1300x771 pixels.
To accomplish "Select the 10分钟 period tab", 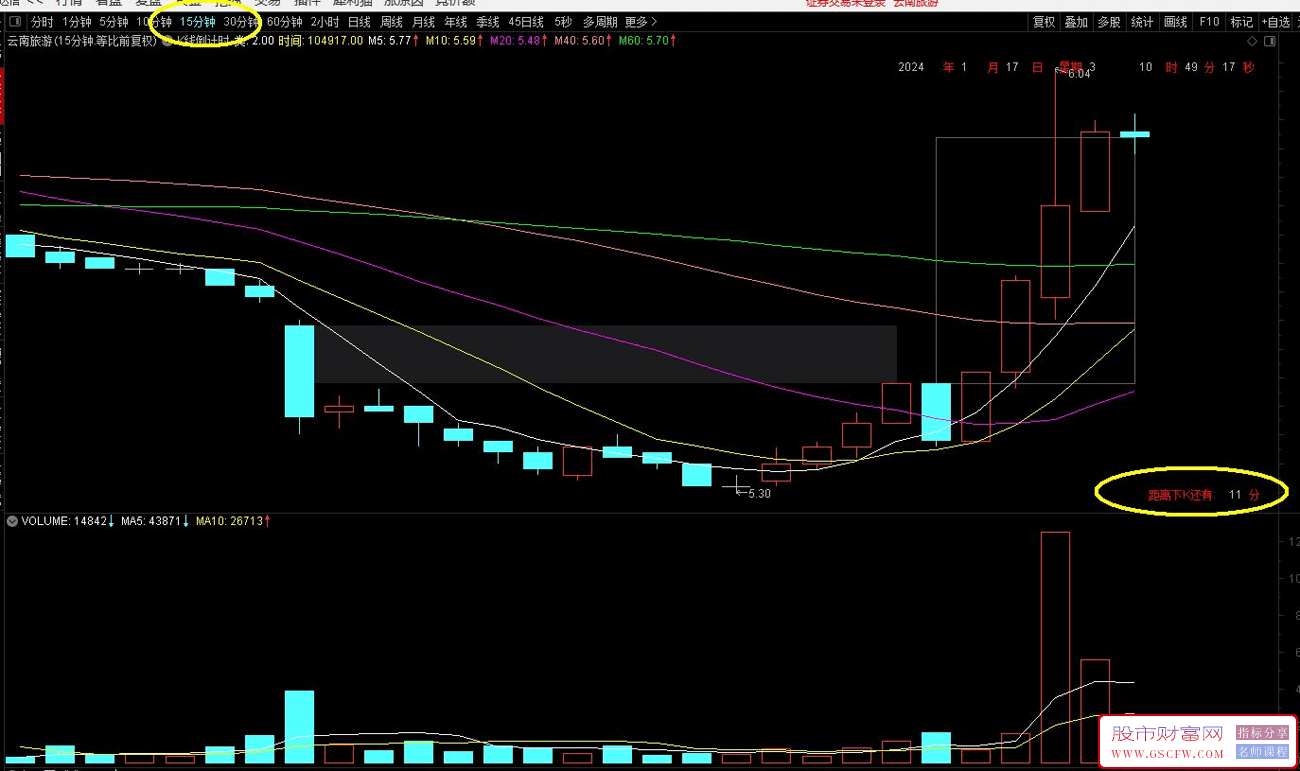I will coord(154,22).
